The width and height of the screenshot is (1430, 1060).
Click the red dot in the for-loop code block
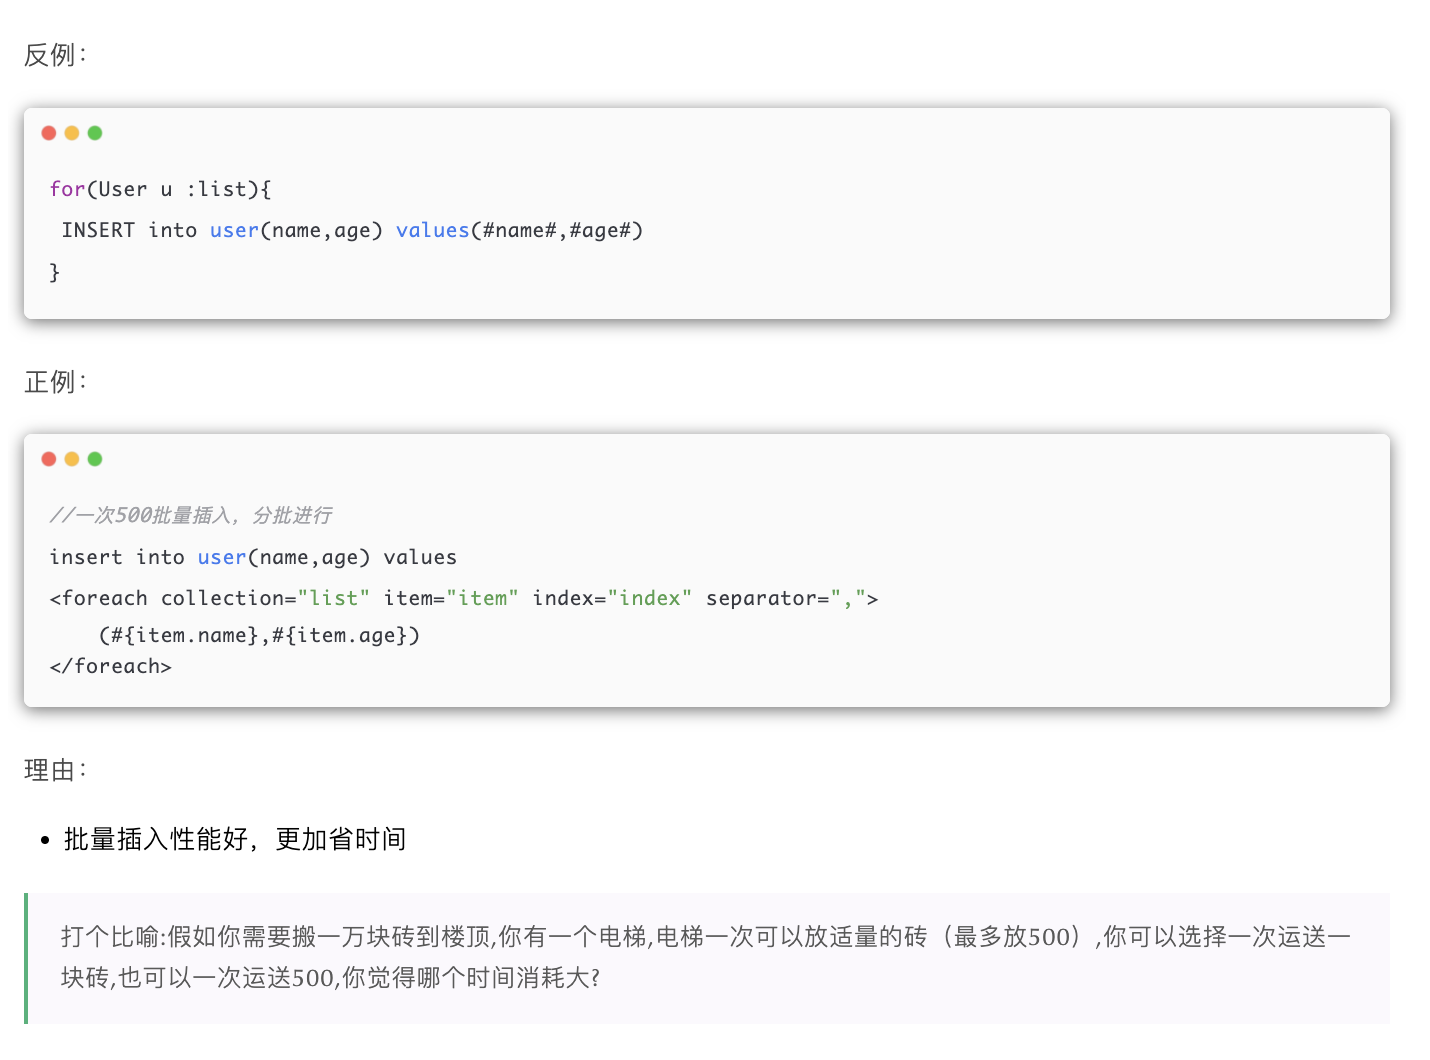pos(49,133)
